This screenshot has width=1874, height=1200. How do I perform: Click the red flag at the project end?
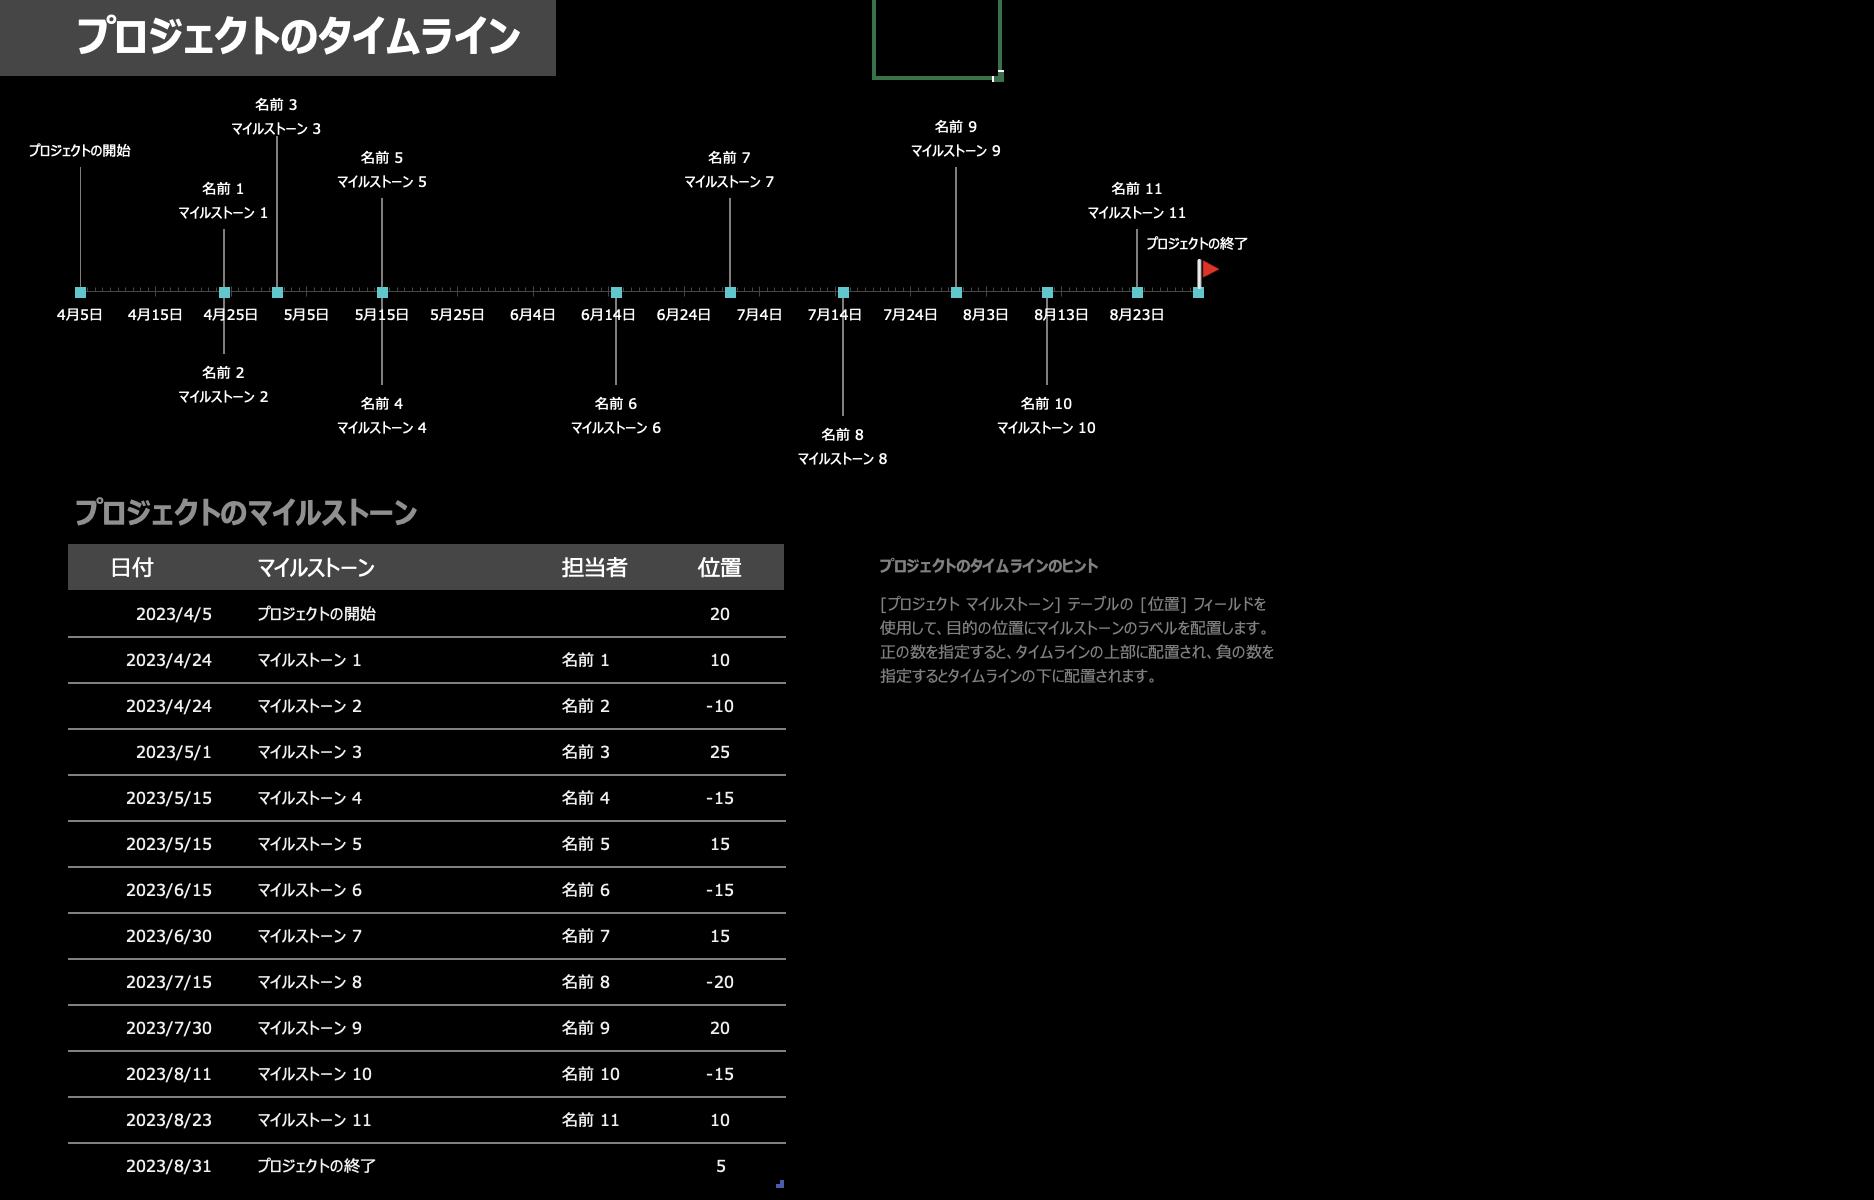[x=1209, y=269]
